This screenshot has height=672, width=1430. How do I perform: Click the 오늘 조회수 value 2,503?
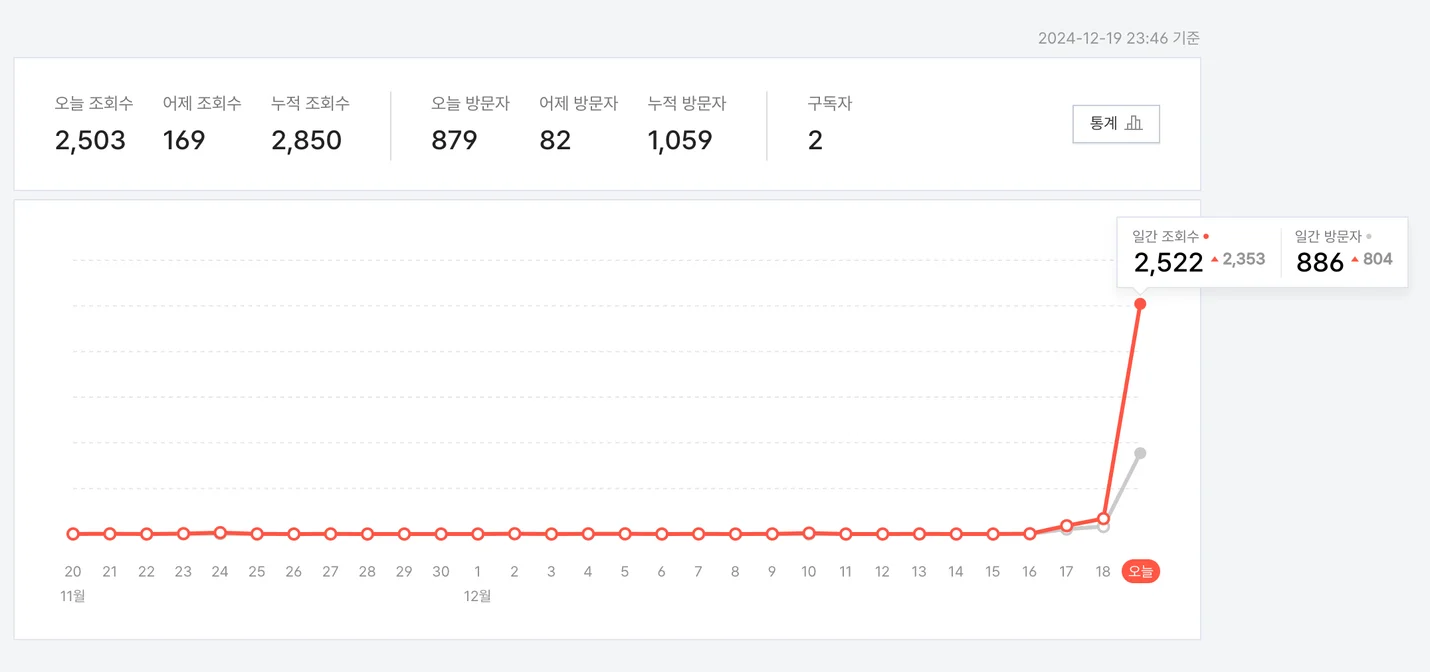[x=90, y=140]
